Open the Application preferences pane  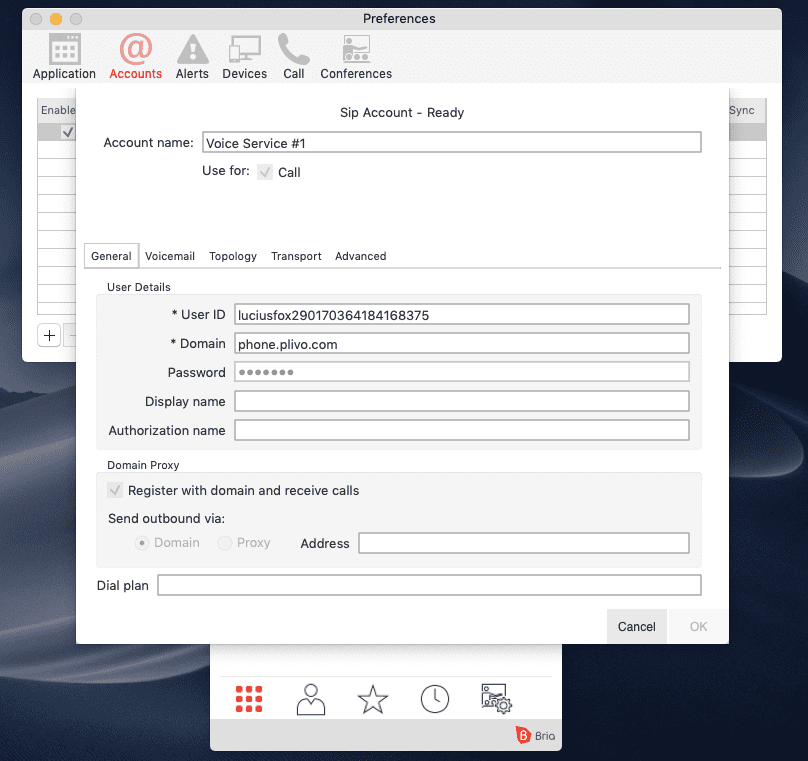click(x=64, y=57)
